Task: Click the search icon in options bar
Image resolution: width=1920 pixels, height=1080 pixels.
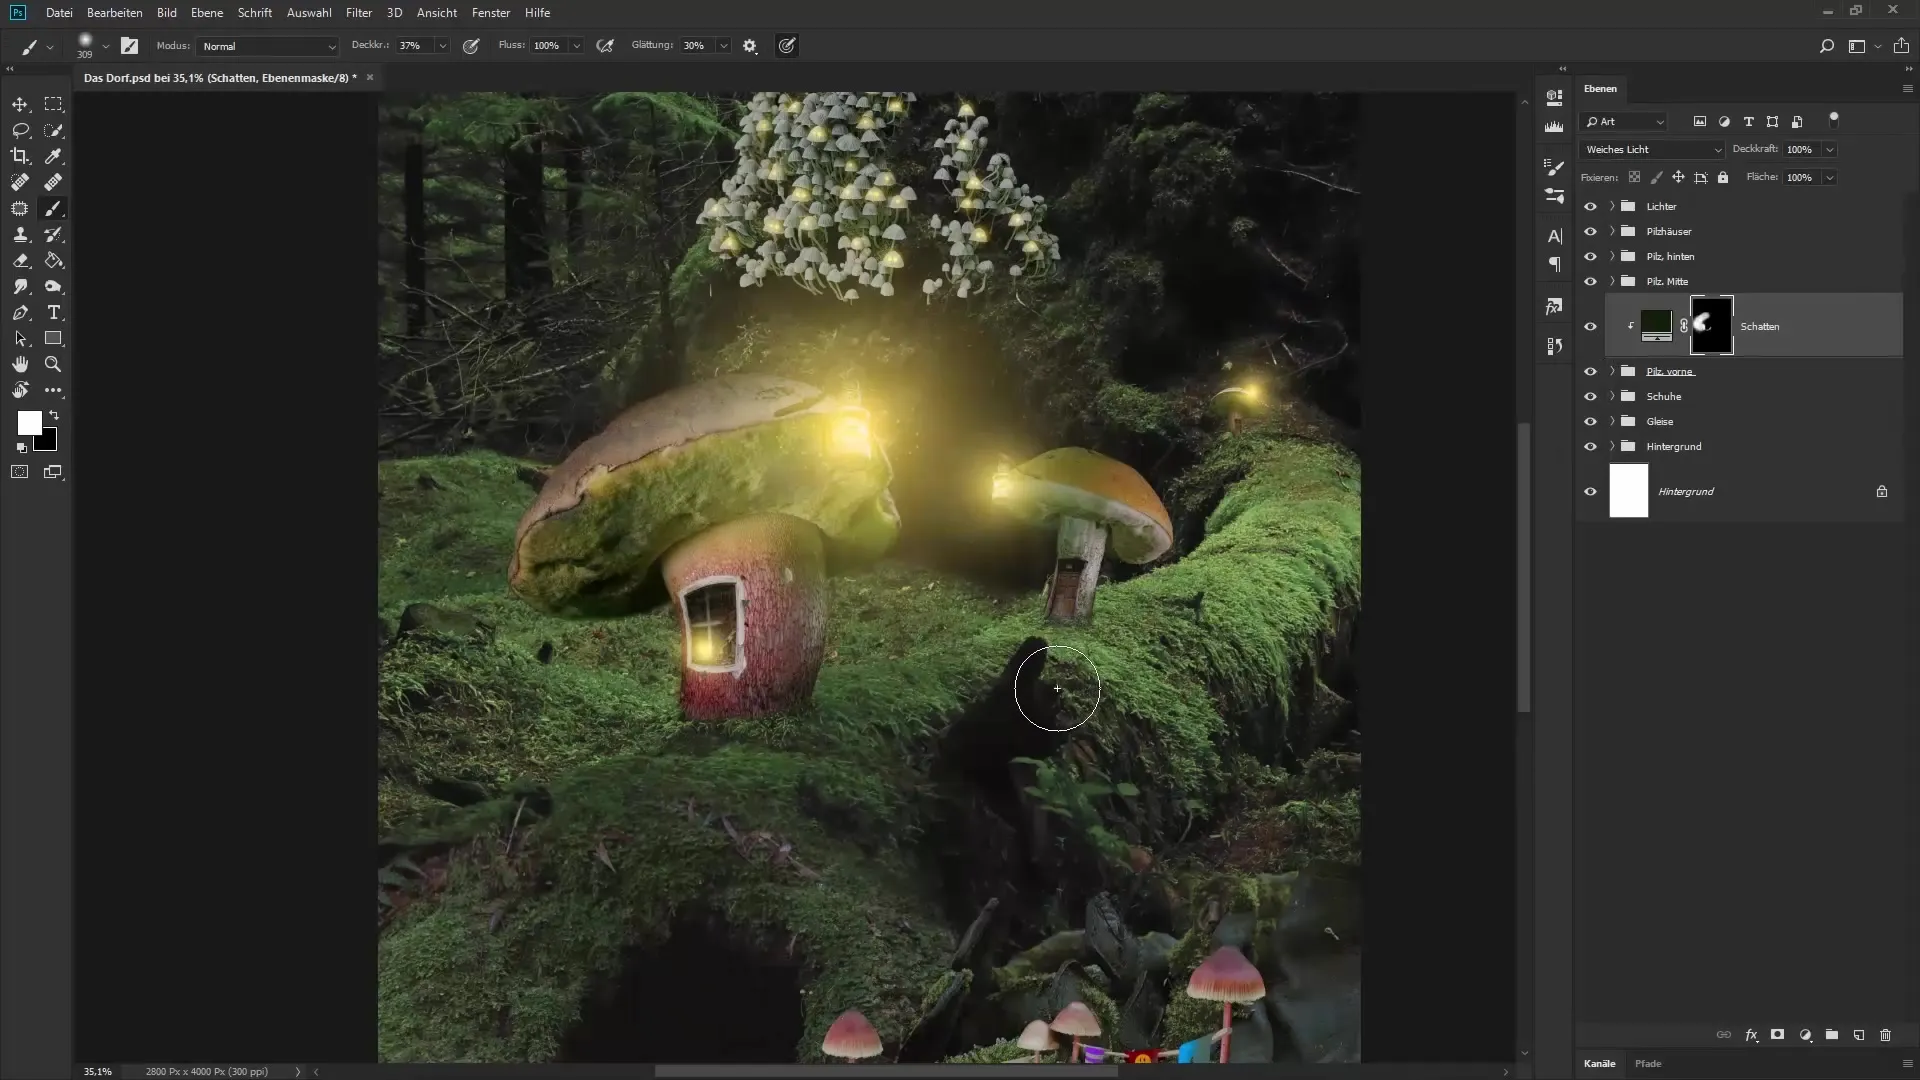Action: point(1826,46)
